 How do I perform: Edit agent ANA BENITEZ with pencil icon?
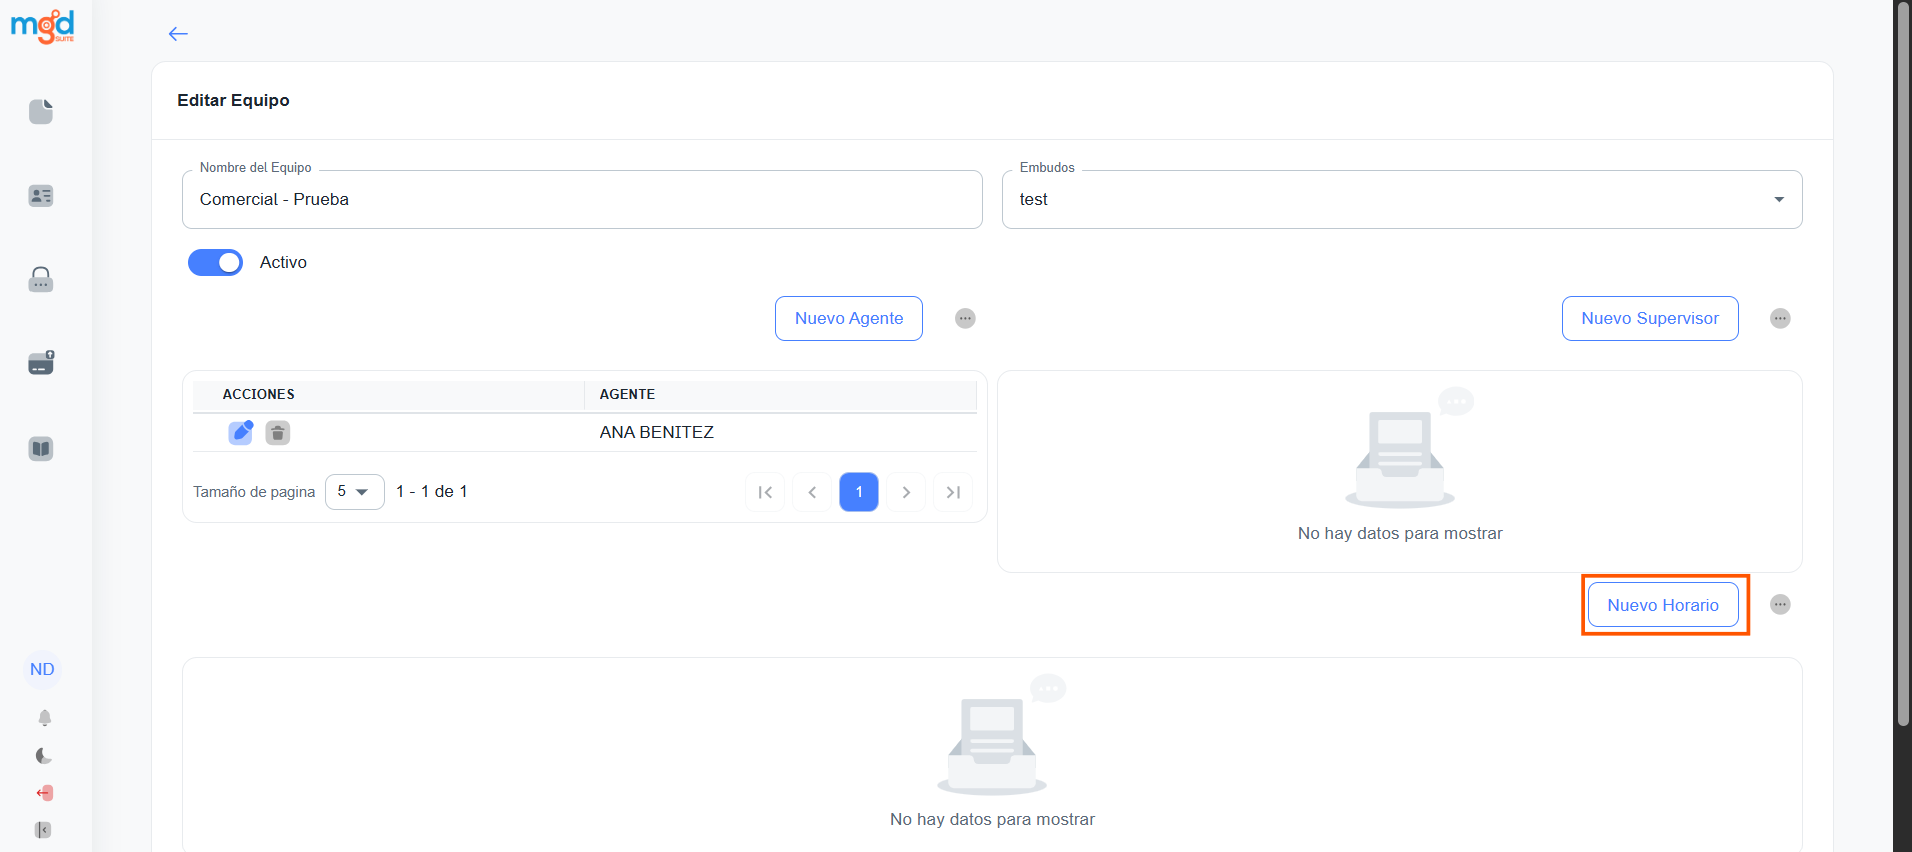241,432
